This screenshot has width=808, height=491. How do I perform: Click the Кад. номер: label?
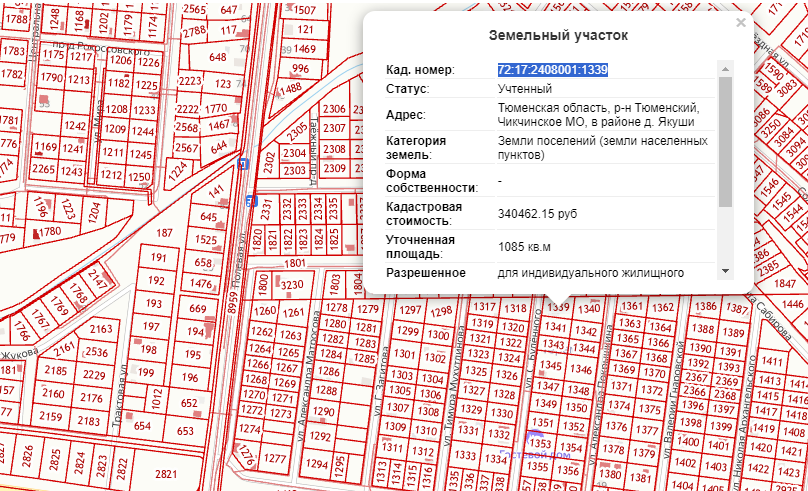click(x=420, y=70)
